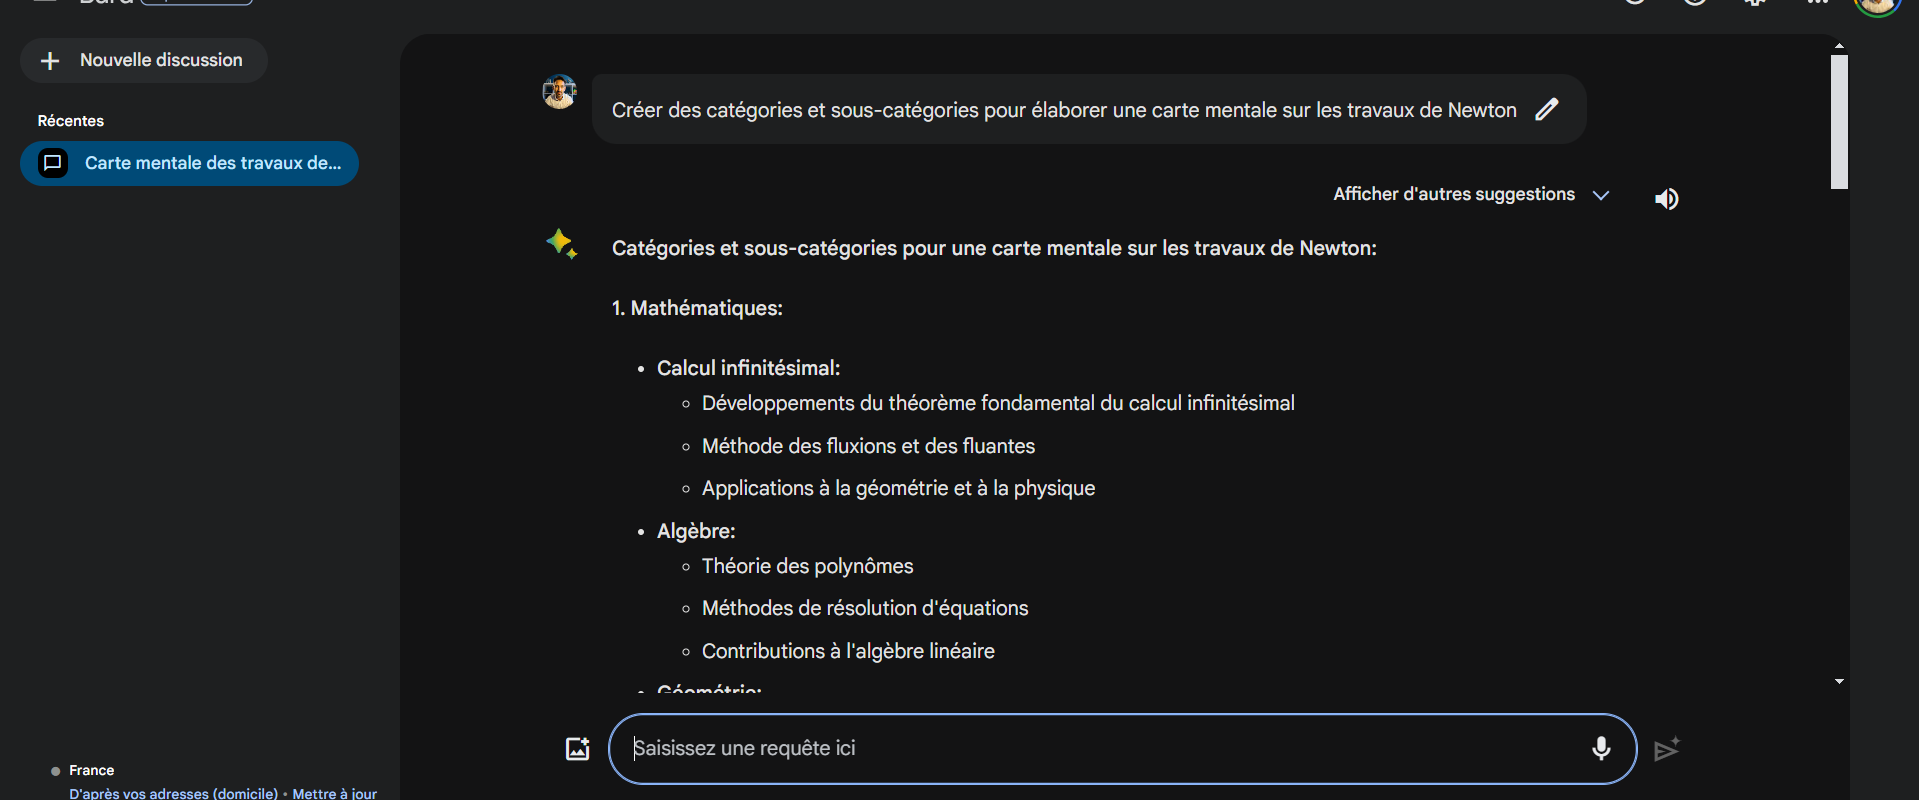This screenshot has height=800, width=1919.
Task: Focus the Saisissez une requête ici field
Action: click(1100, 749)
